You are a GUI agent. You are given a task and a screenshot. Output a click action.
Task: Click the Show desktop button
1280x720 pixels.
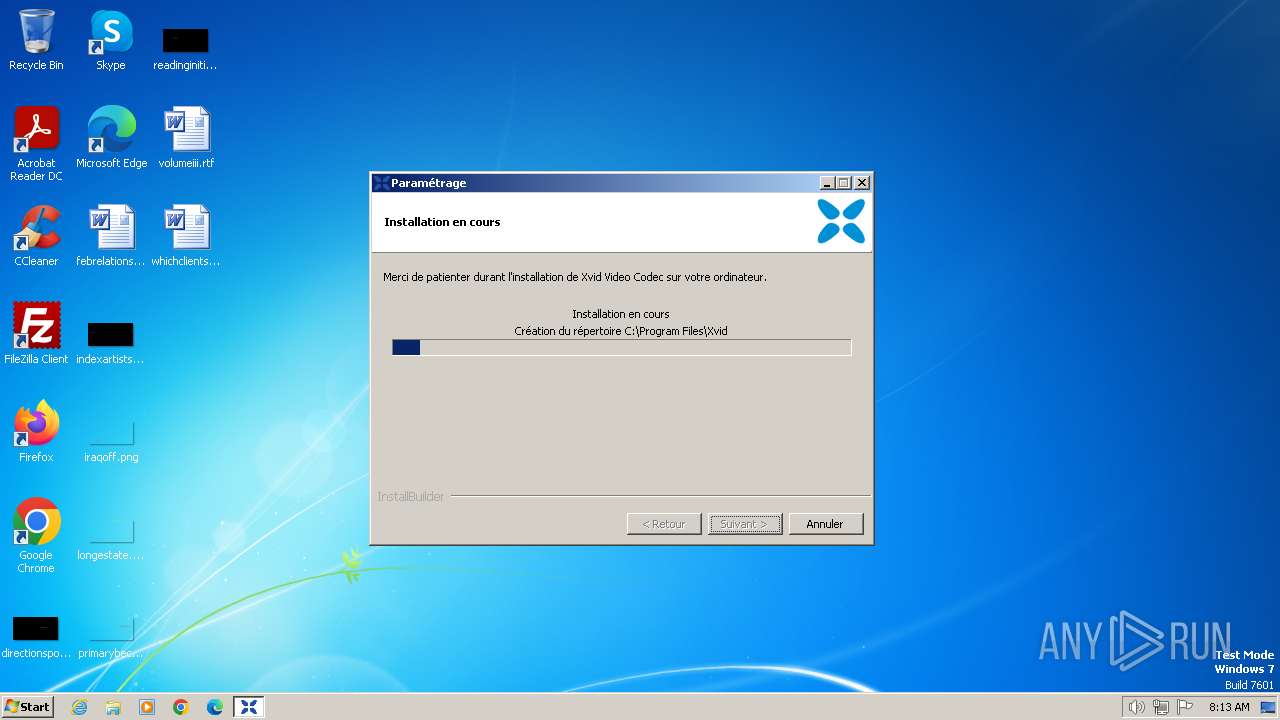pos(1269,707)
